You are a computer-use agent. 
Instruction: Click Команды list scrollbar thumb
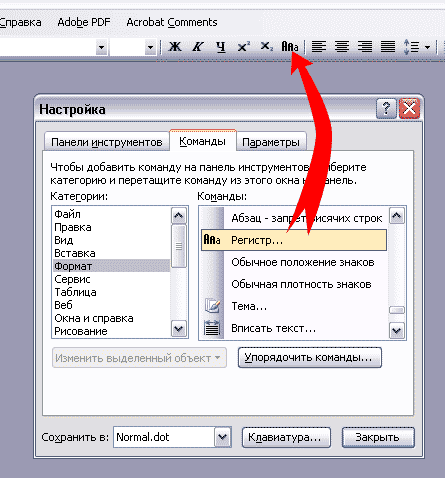point(397,310)
